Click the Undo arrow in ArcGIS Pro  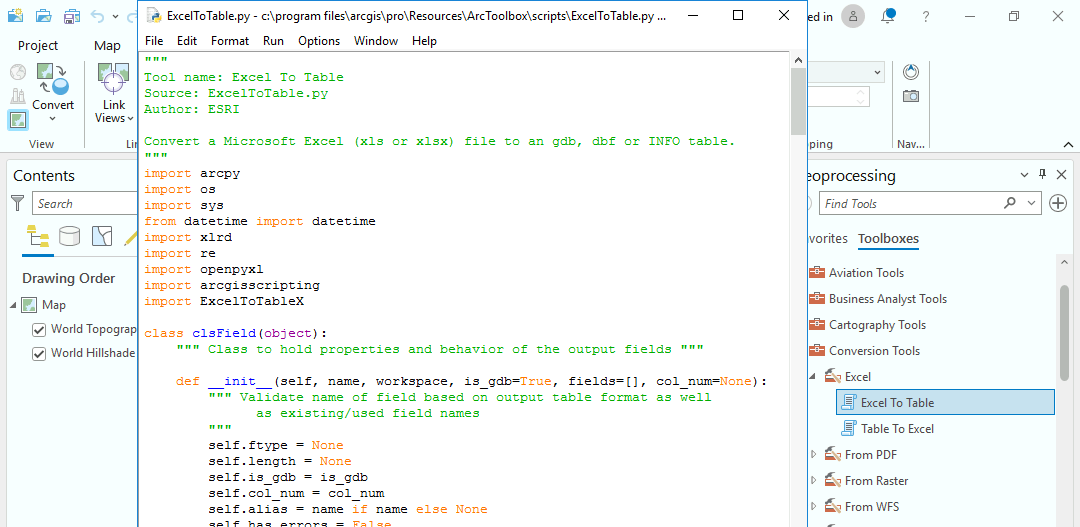[x=97, y=15]
